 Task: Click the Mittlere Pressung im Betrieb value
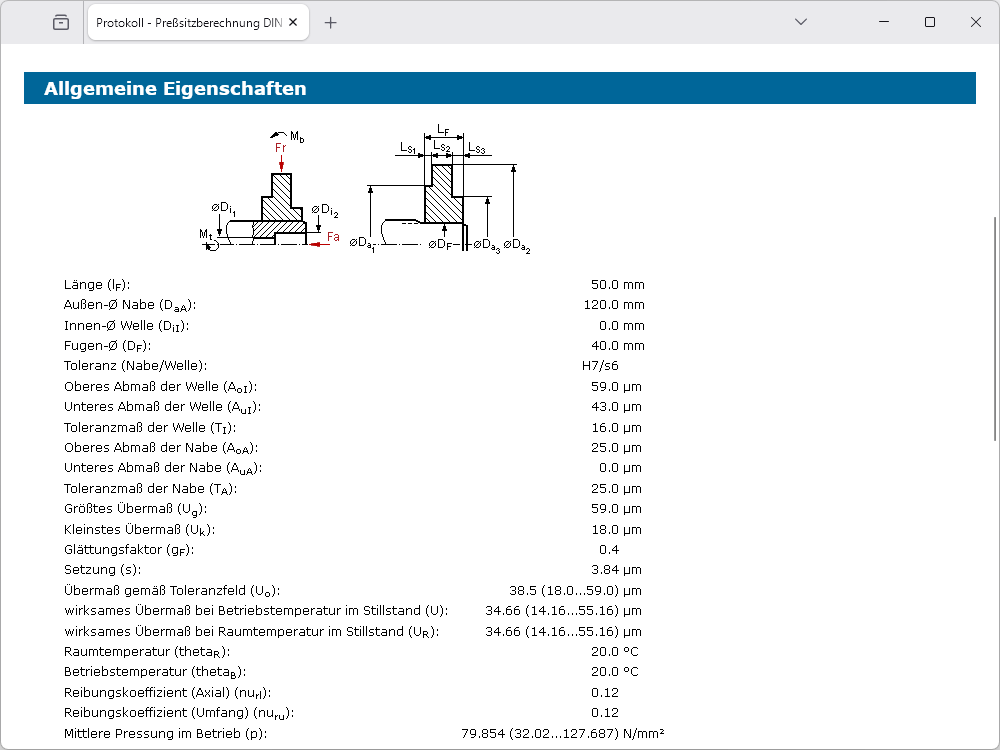click(x=562, y=733)
